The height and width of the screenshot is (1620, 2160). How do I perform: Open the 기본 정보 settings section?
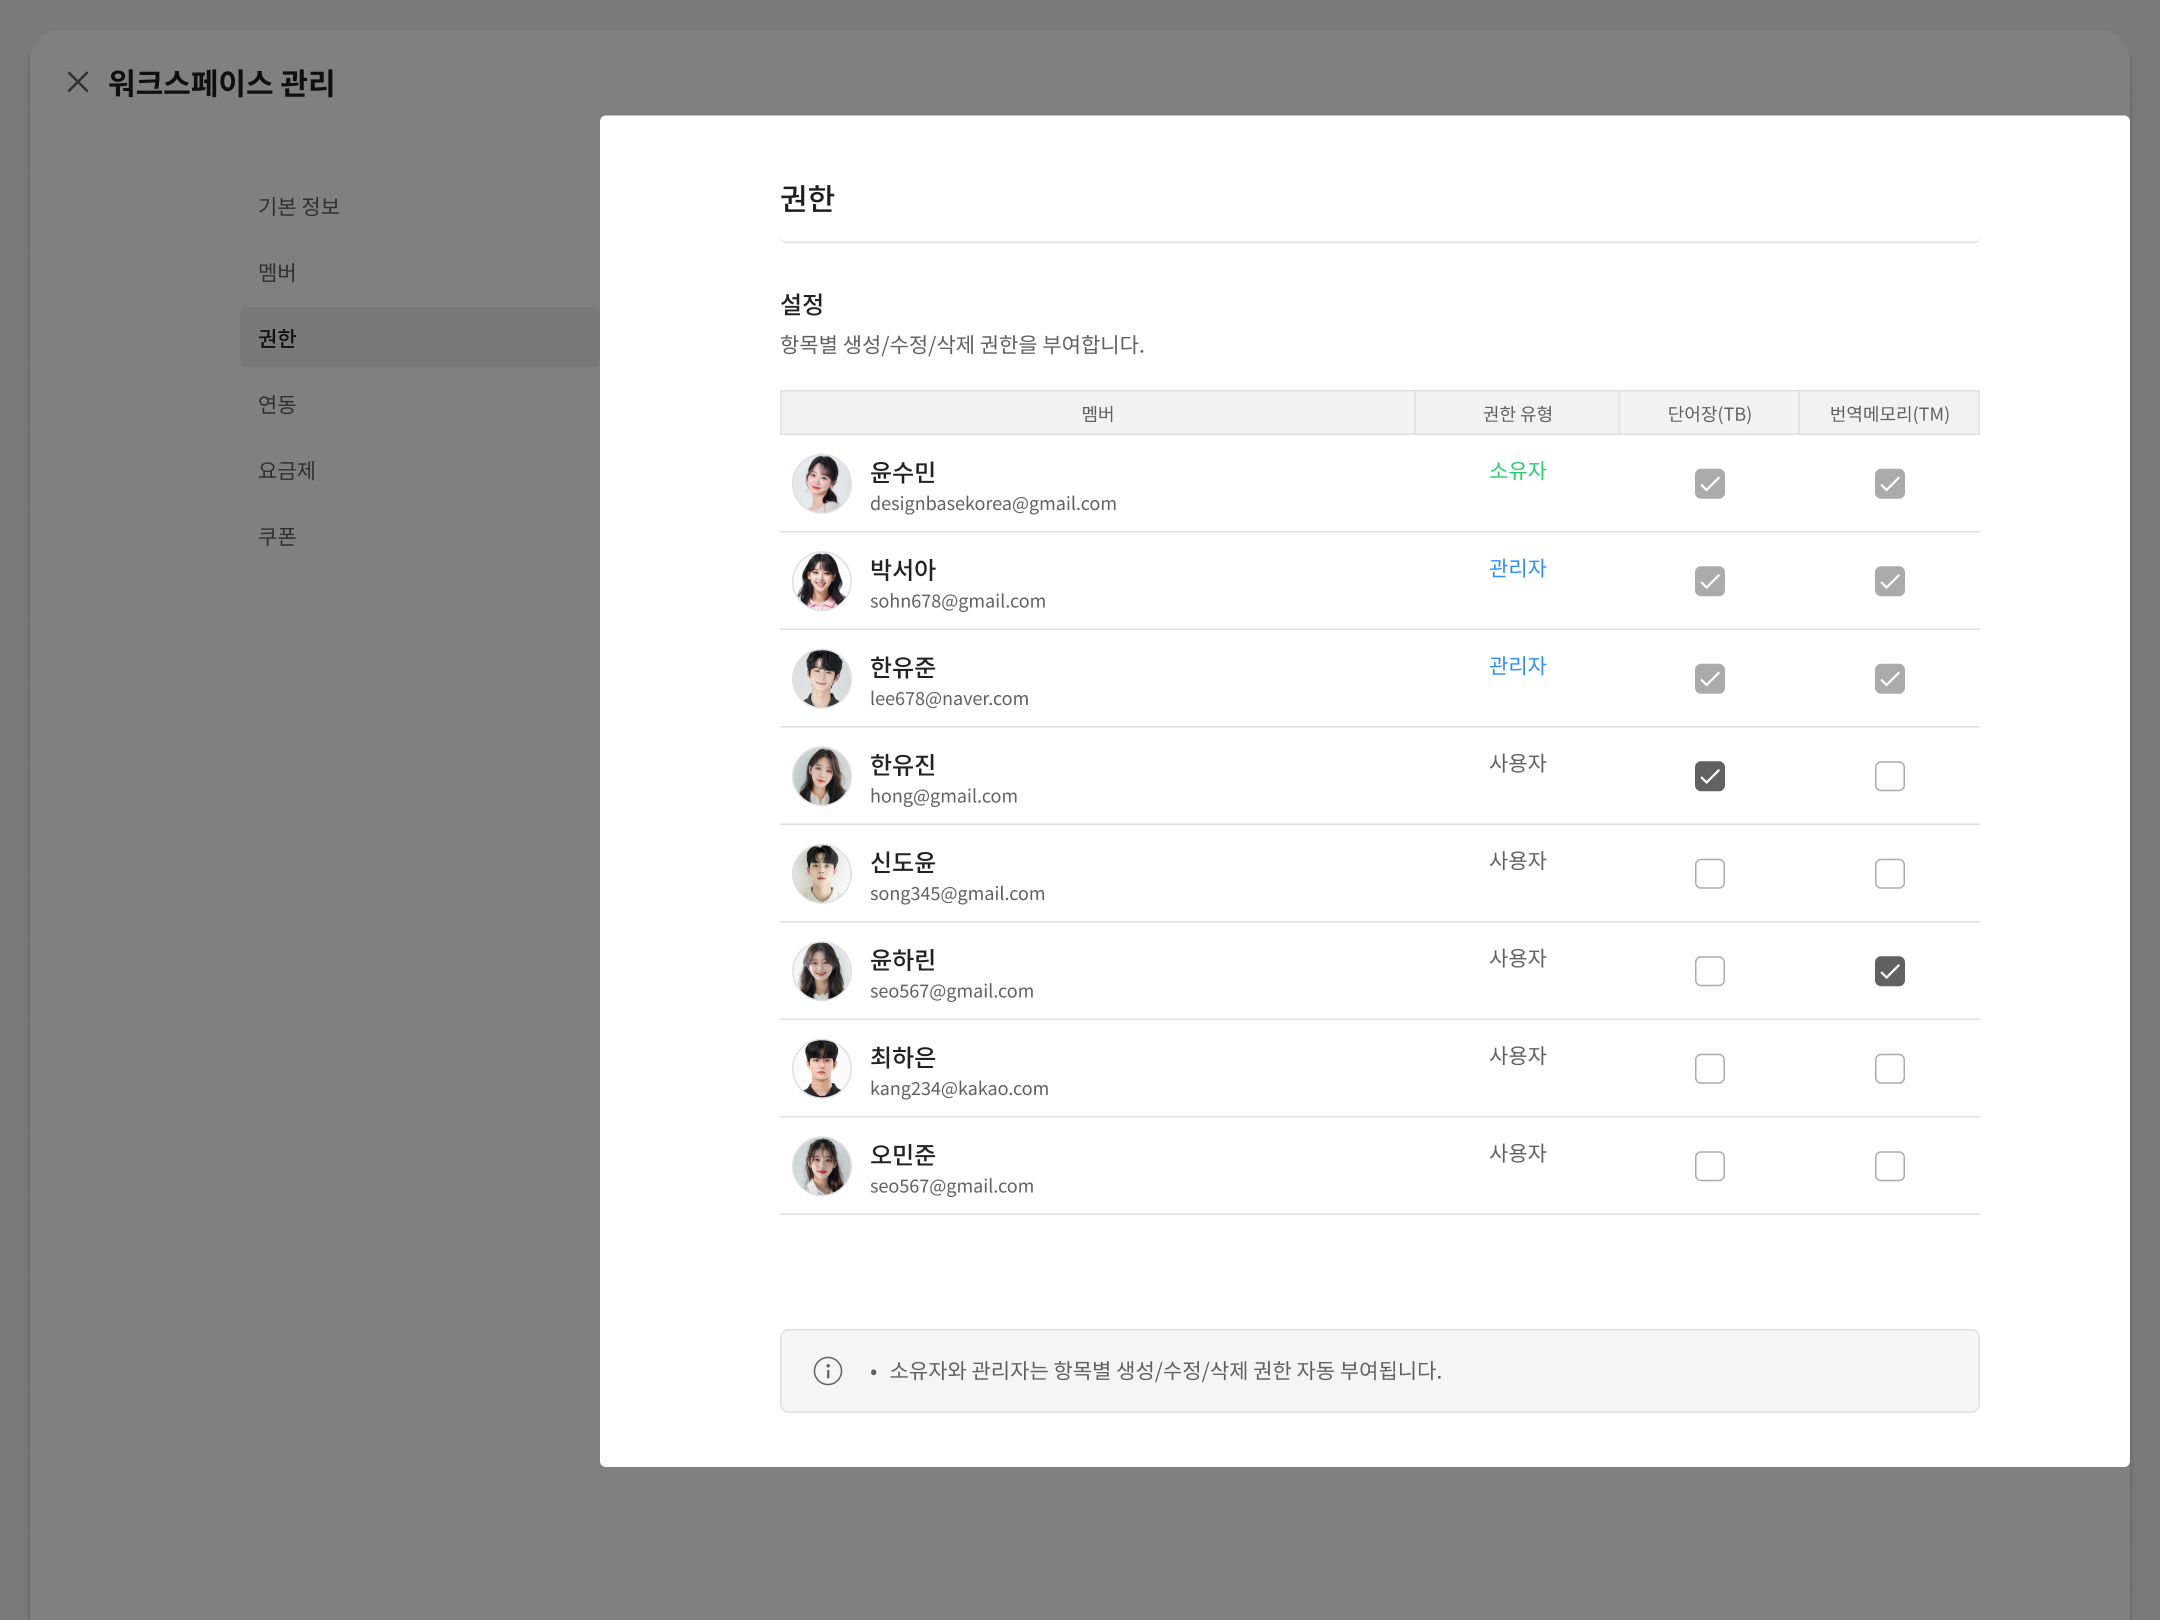[x=299, y=207]
